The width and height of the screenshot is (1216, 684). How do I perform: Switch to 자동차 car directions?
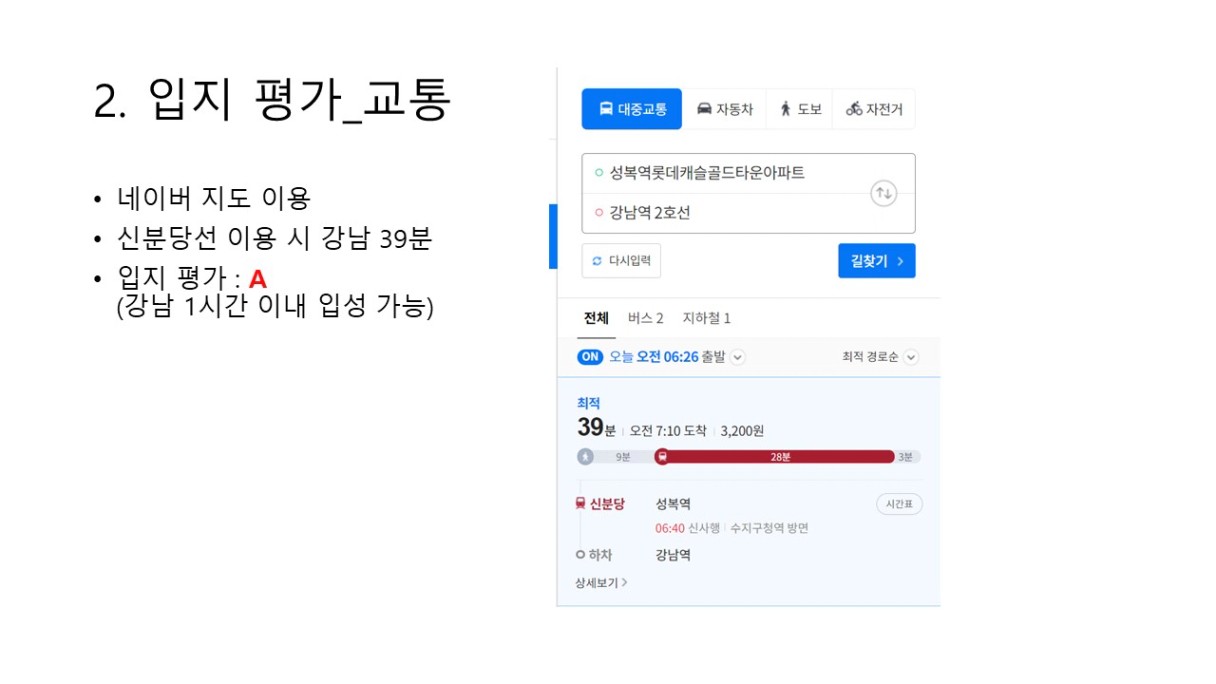tap(725, 109)
